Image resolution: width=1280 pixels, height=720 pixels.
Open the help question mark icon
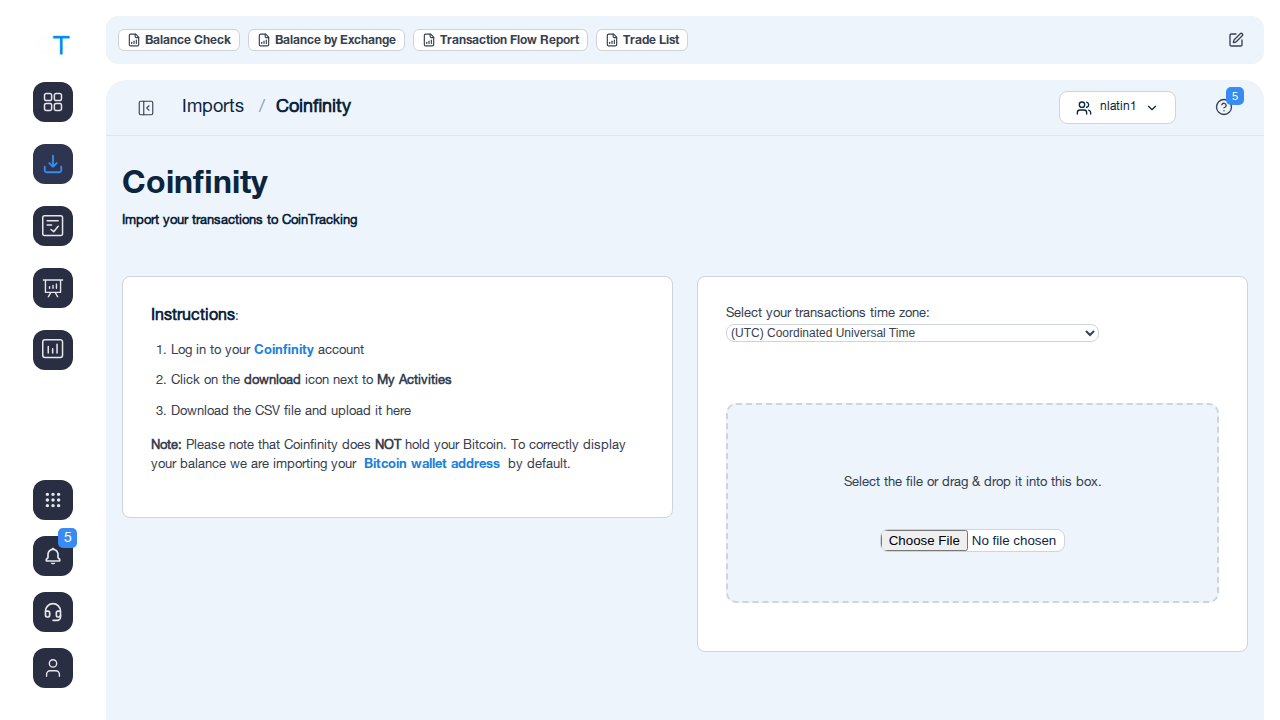pos(1224,107)
